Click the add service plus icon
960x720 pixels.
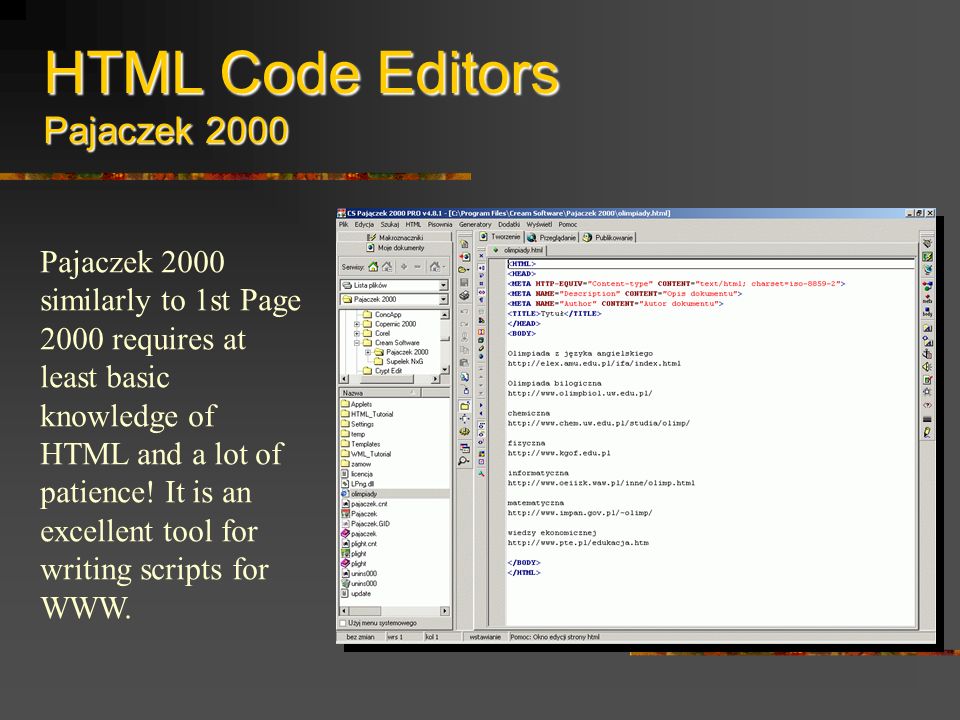[404, 267]
